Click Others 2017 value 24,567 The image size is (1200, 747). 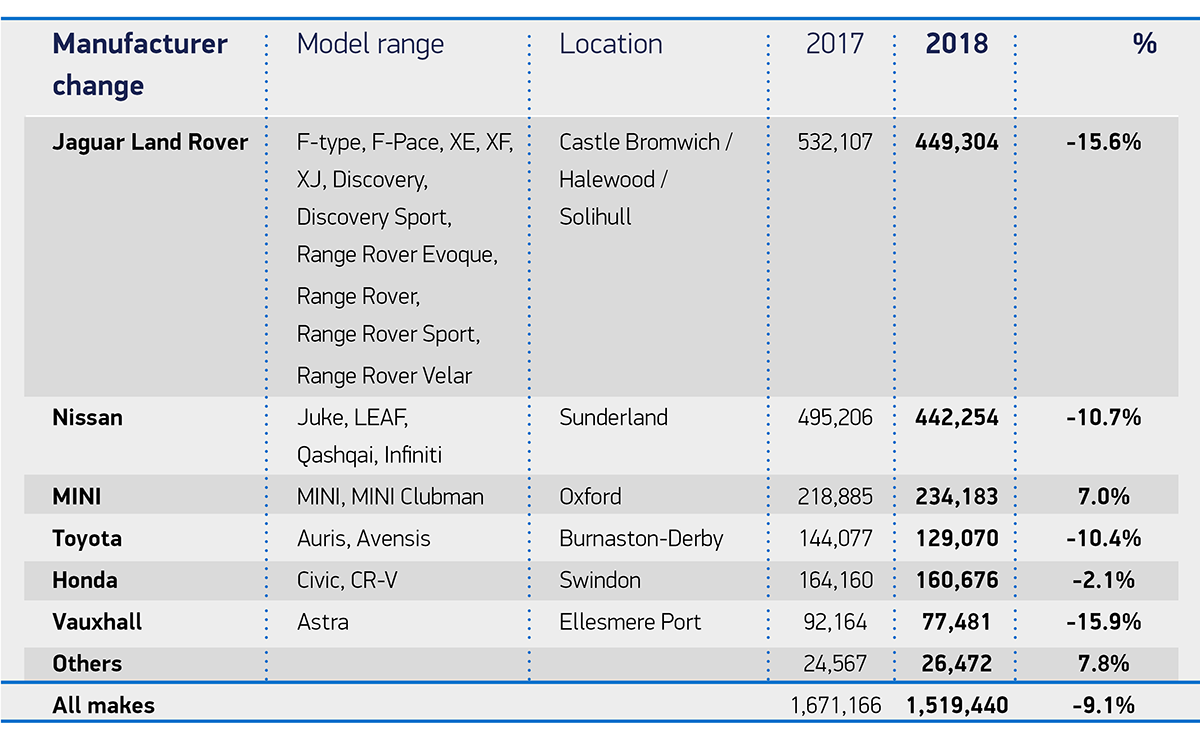(x=835, y=664)
